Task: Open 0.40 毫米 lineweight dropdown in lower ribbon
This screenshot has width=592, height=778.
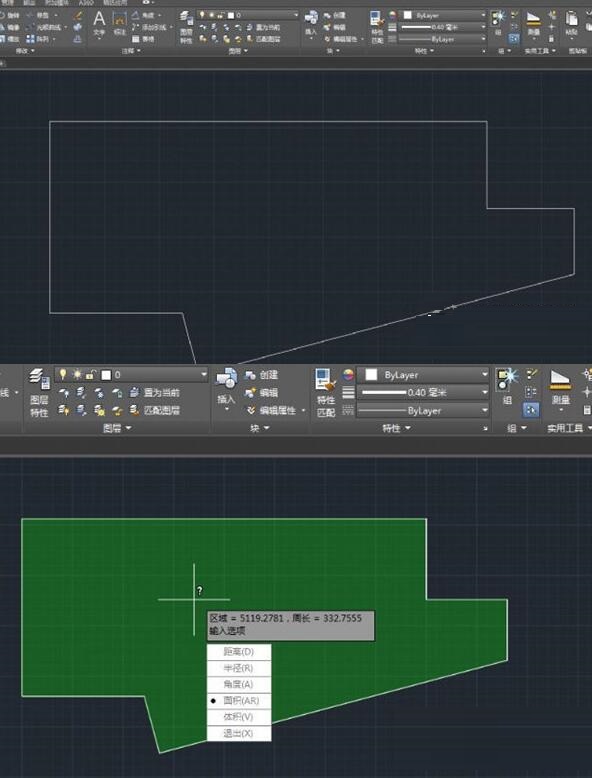Action: 484,392
